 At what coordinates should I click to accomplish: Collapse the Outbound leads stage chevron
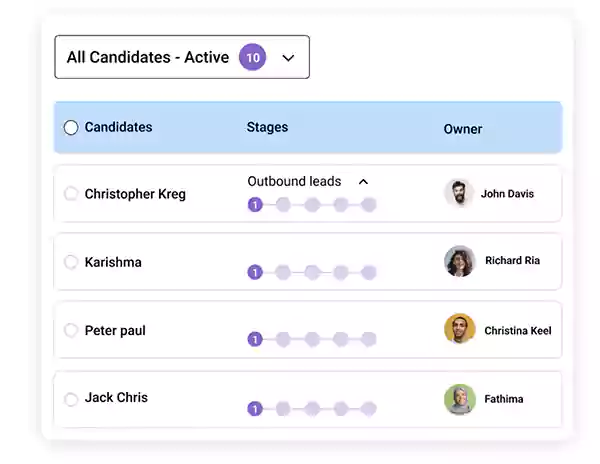pyautogui.click(x=364, y=182)
